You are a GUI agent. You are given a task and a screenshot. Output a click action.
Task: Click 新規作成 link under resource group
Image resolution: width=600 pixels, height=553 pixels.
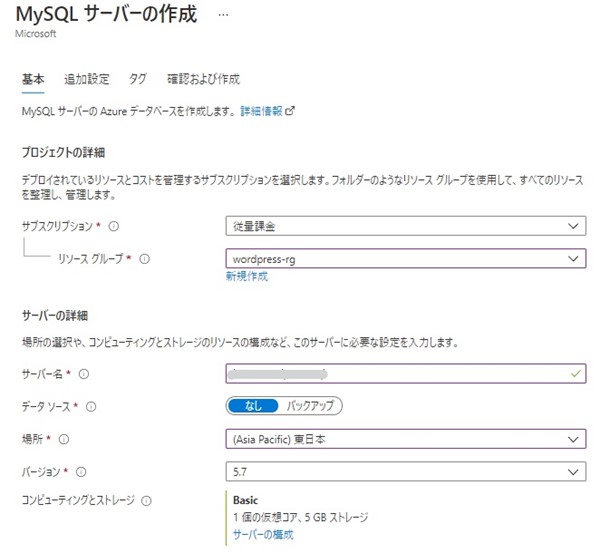(247, 277)
